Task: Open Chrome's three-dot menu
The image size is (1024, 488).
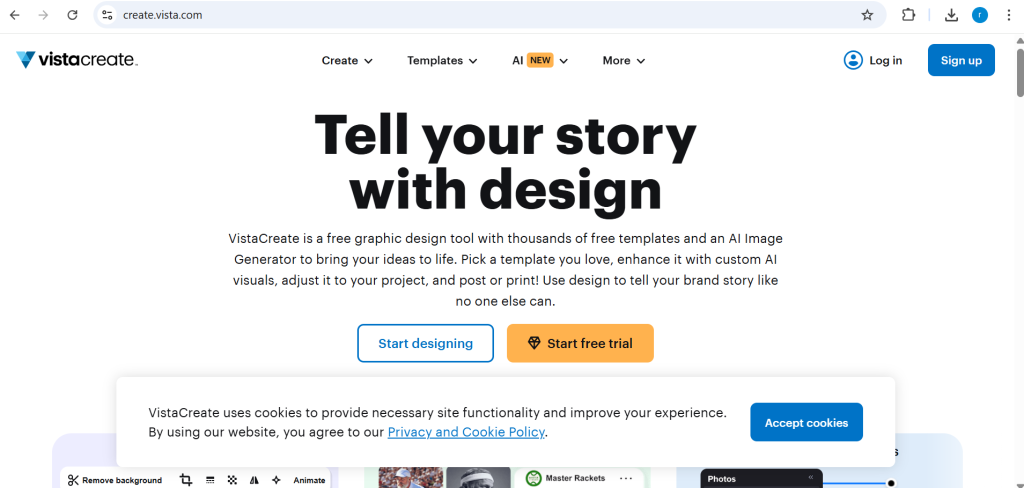Action: [x=1008, y=15]
